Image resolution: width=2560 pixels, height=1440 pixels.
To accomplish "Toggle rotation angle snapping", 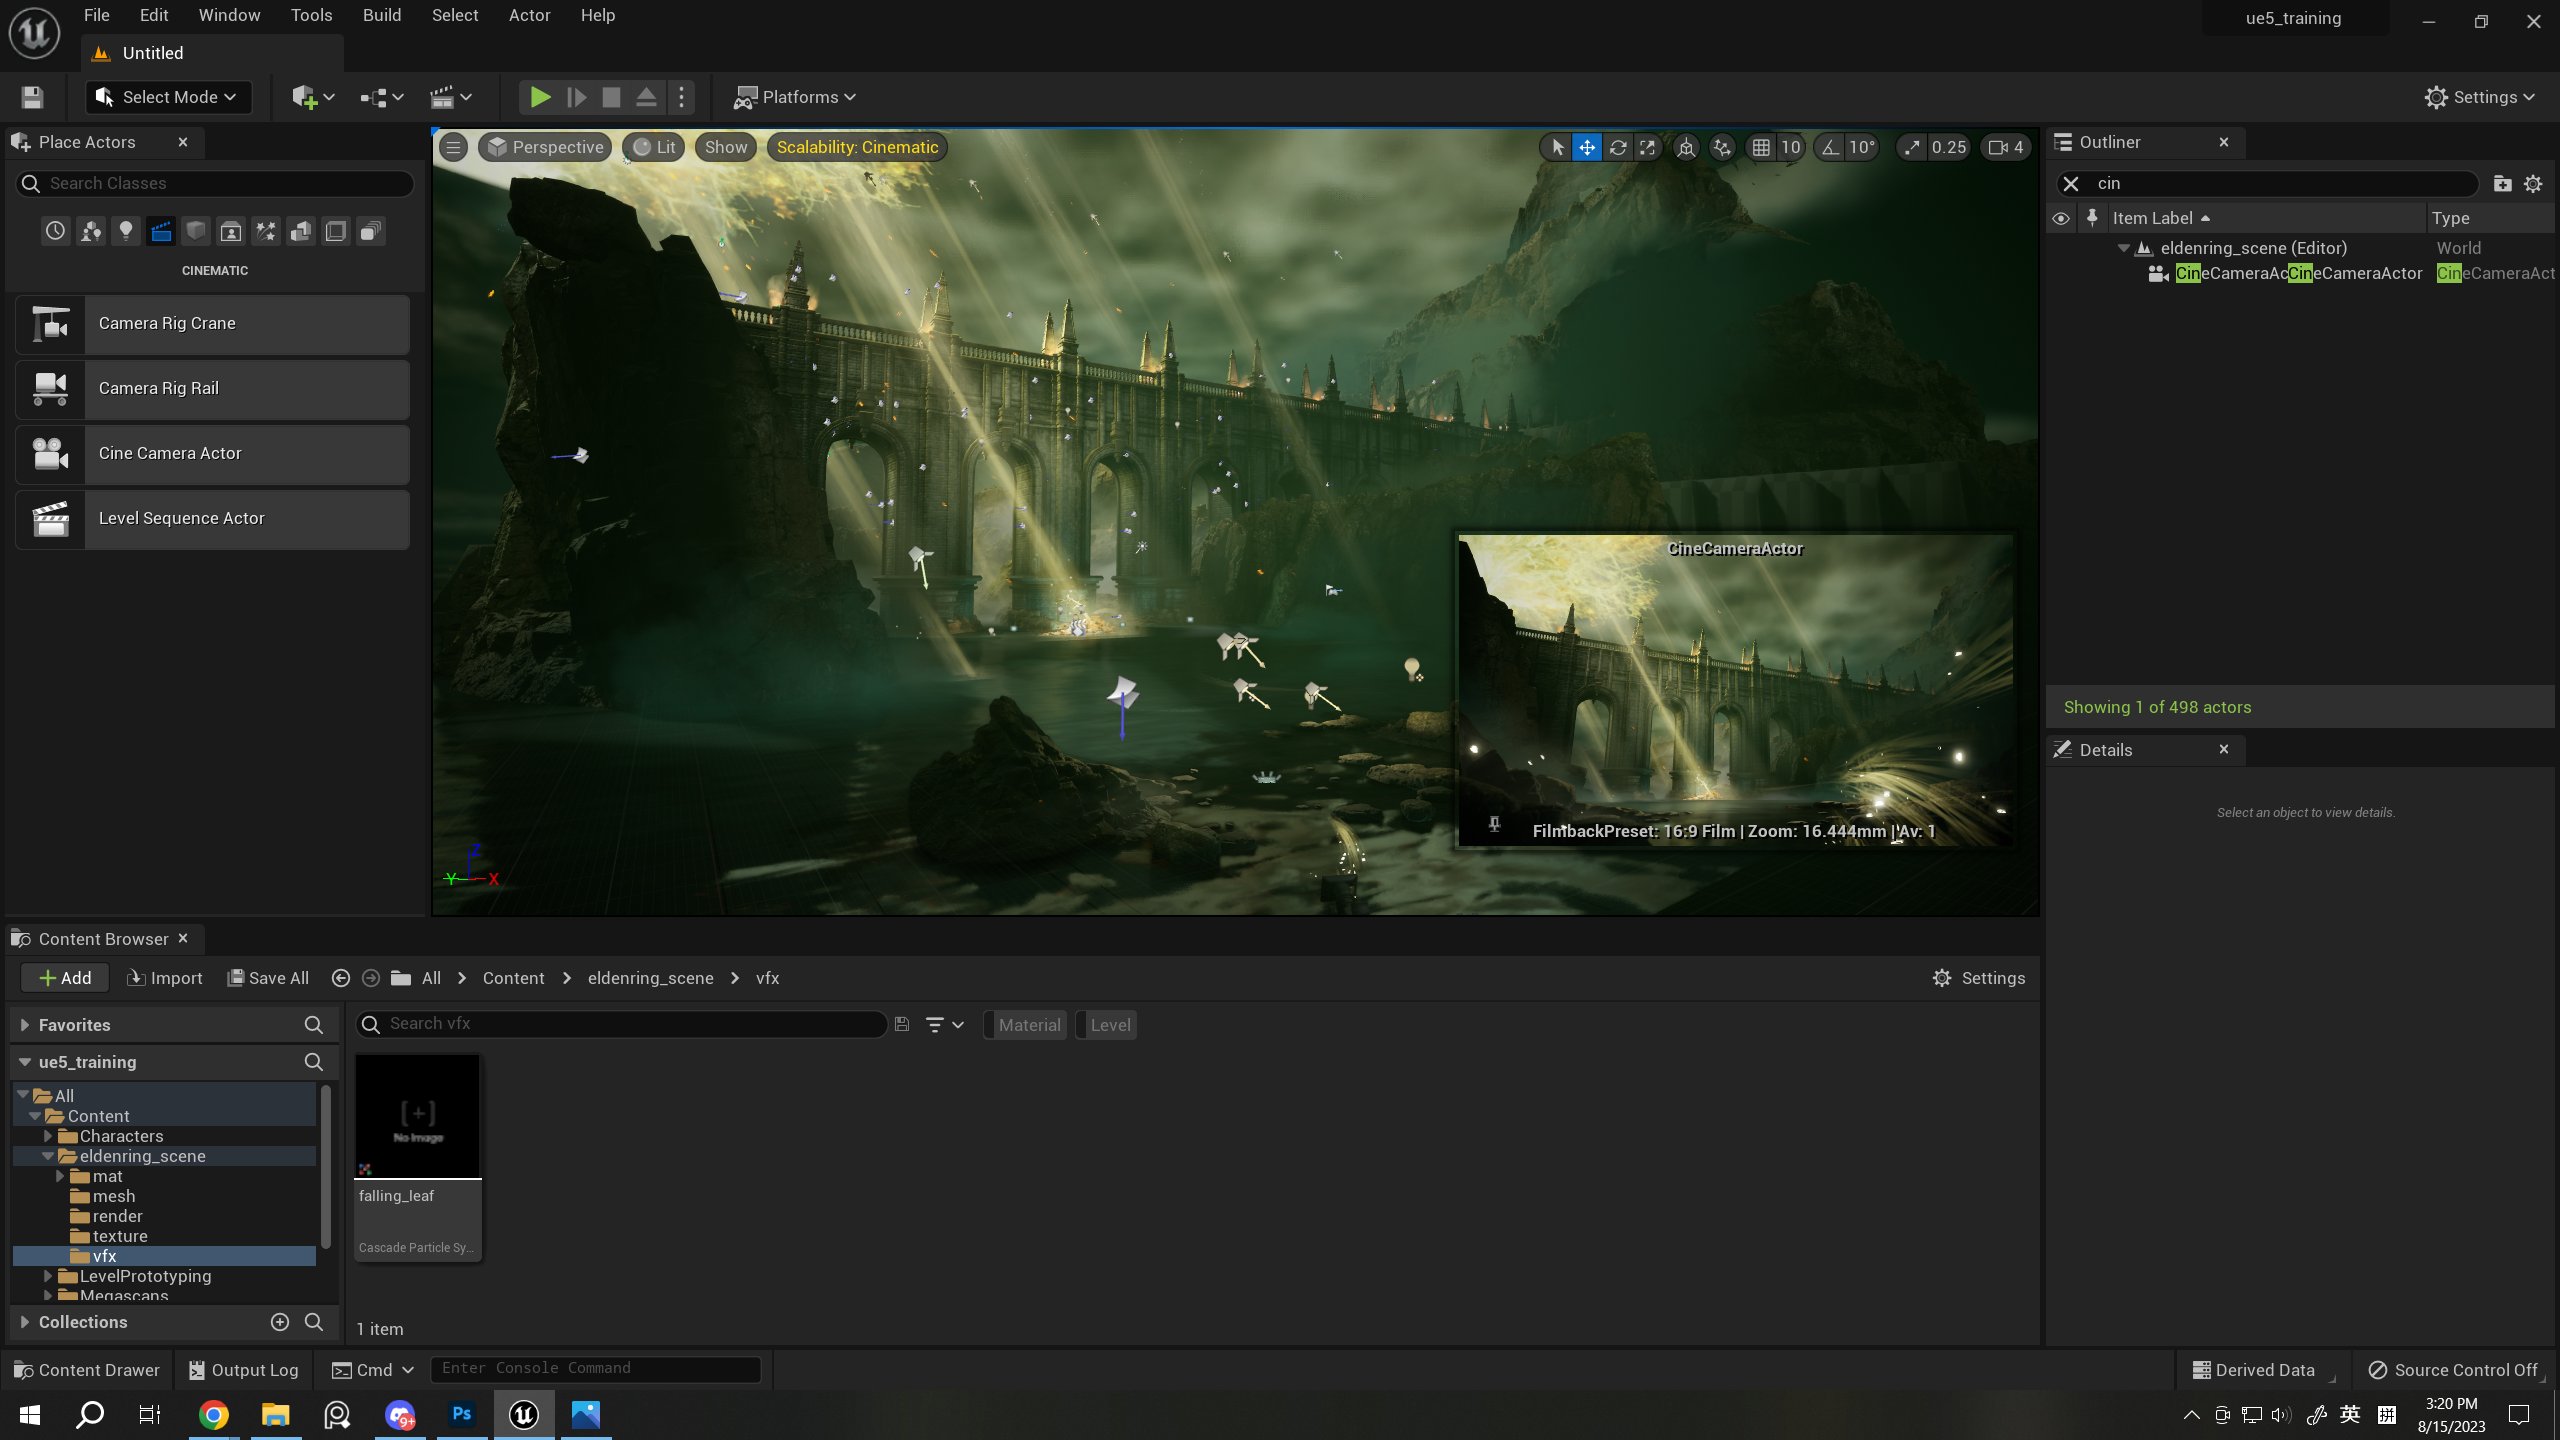I will tap(1830, 147).
